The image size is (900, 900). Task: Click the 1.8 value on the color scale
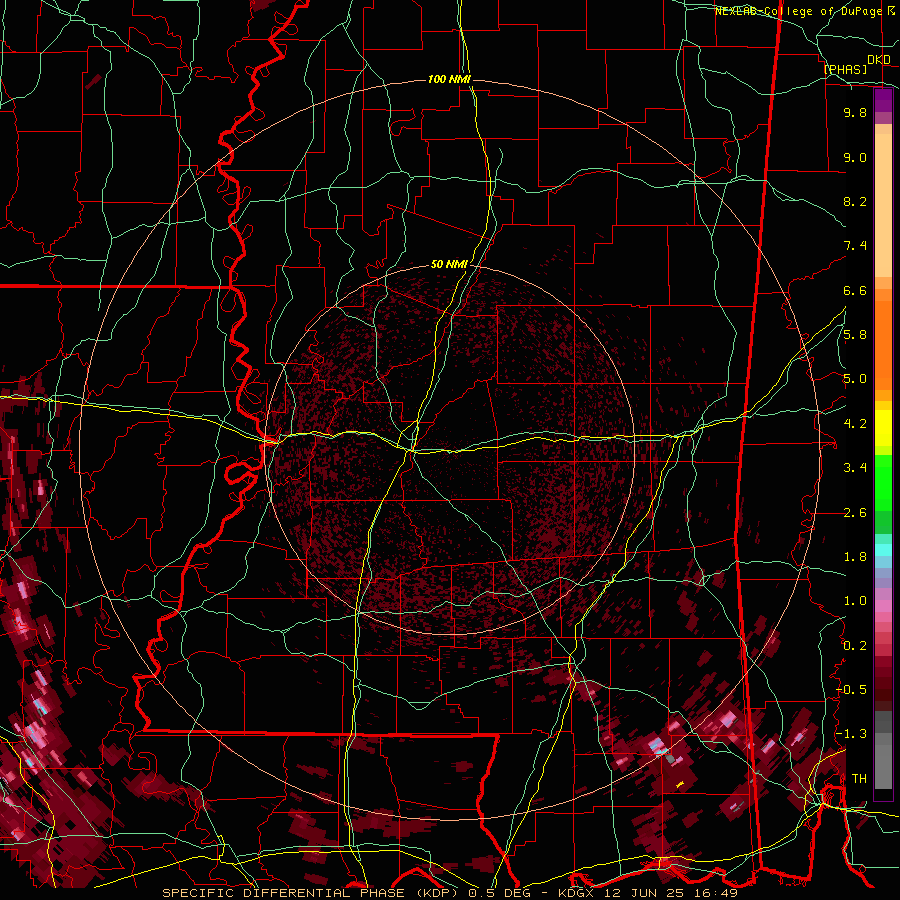855,557
